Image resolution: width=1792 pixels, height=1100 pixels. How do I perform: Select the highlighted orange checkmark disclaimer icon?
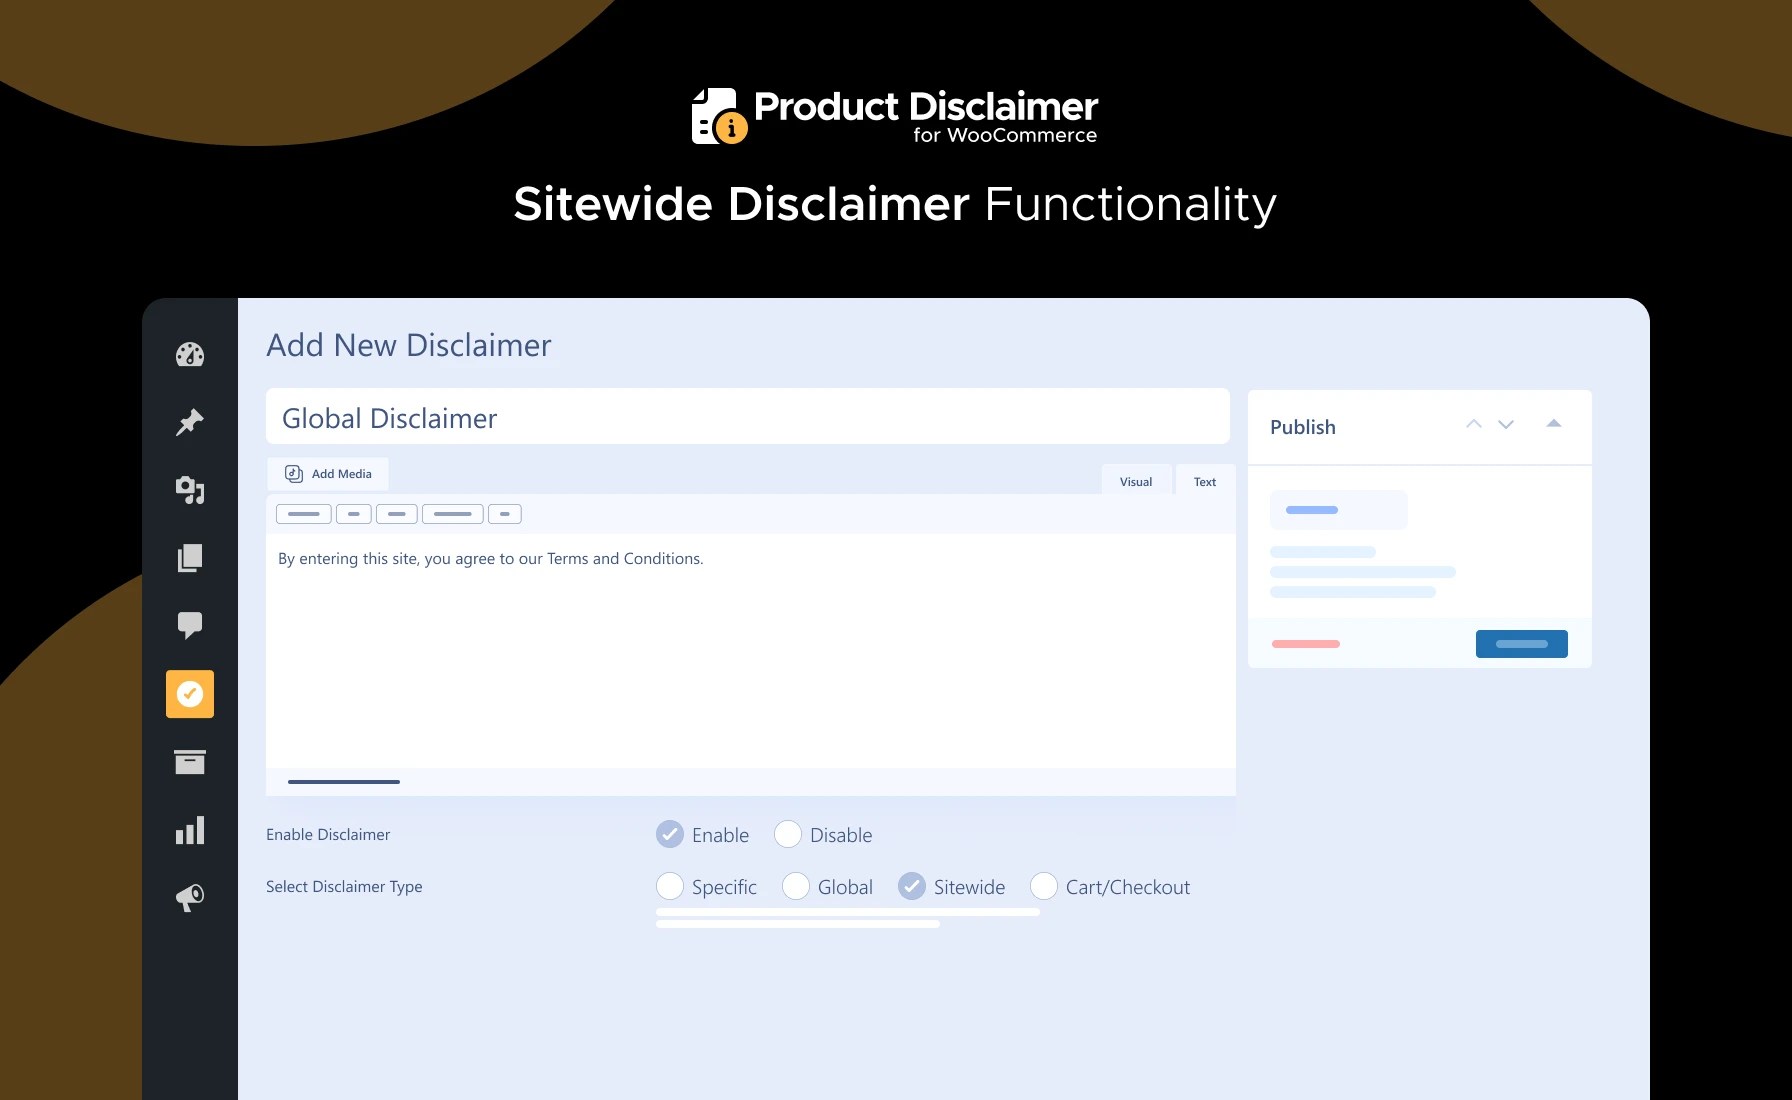190,694
